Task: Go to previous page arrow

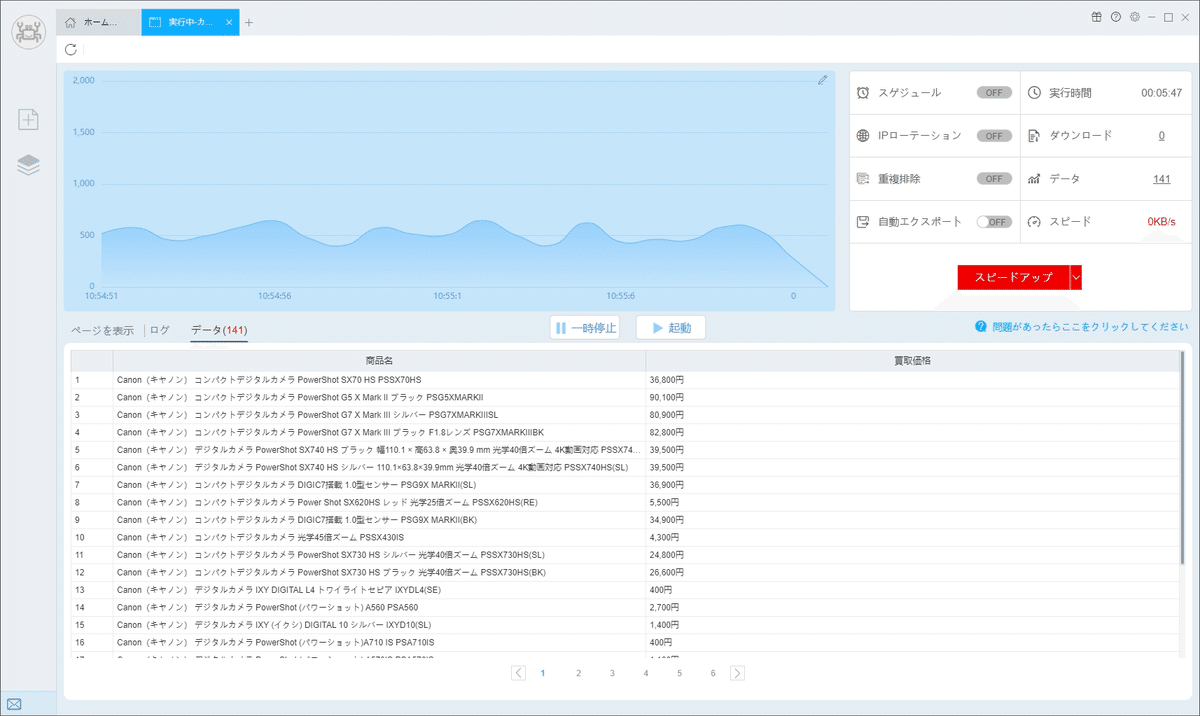Action: pyautogui.click(x=518, y=673)
